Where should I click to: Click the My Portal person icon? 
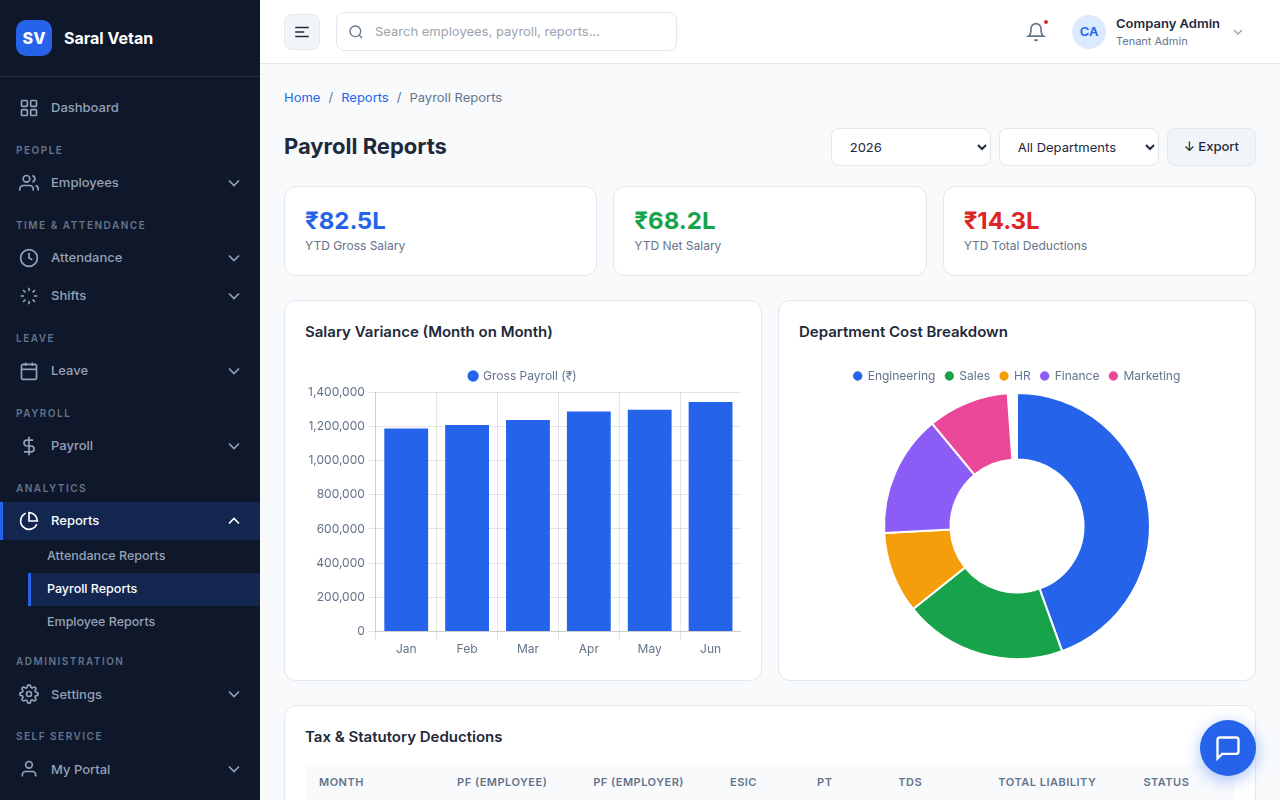pos(29,769)
